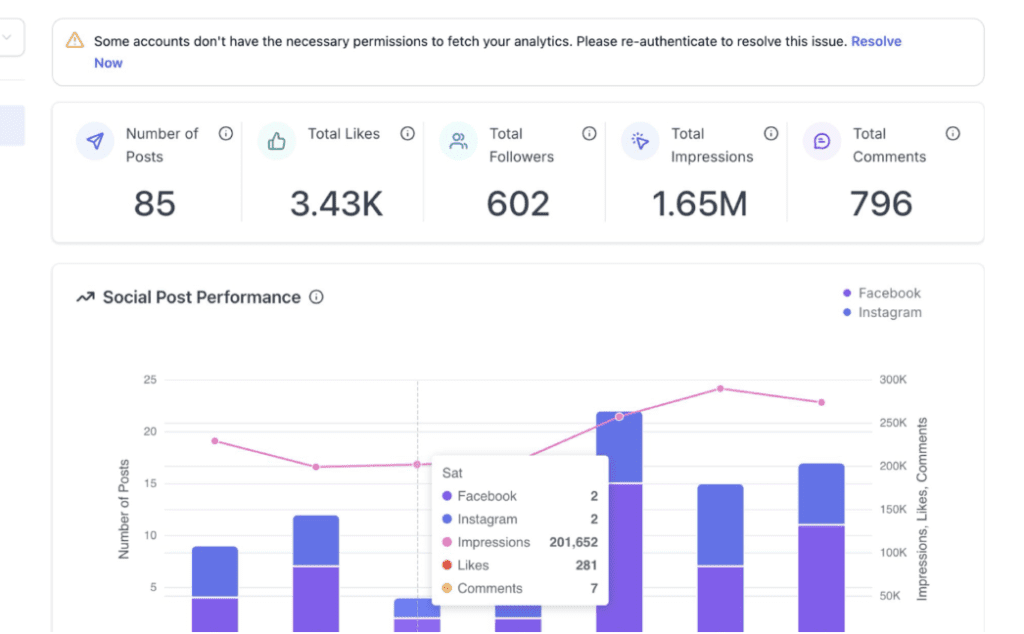Click the Impressions 201,652 row in the tooltip
Viewport: 1024px width, 634px height.
[520, 542]
